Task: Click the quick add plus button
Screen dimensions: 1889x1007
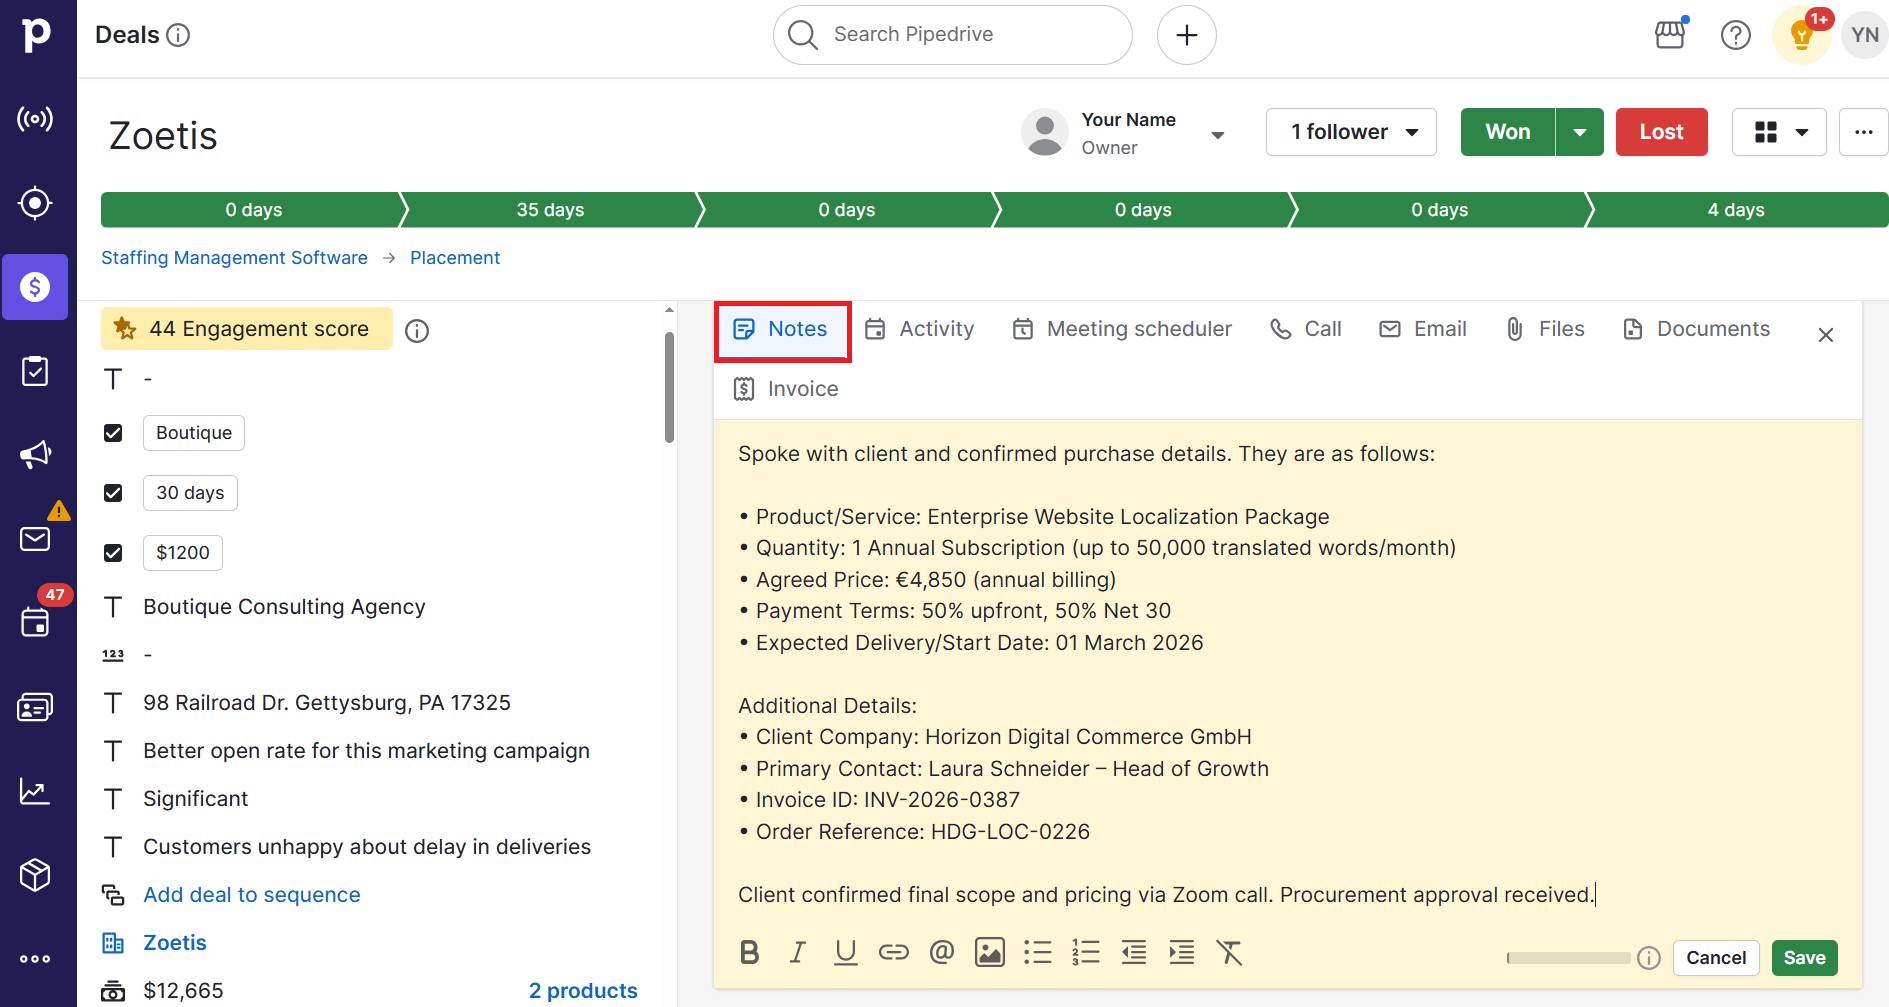Action: point(1187,35)
